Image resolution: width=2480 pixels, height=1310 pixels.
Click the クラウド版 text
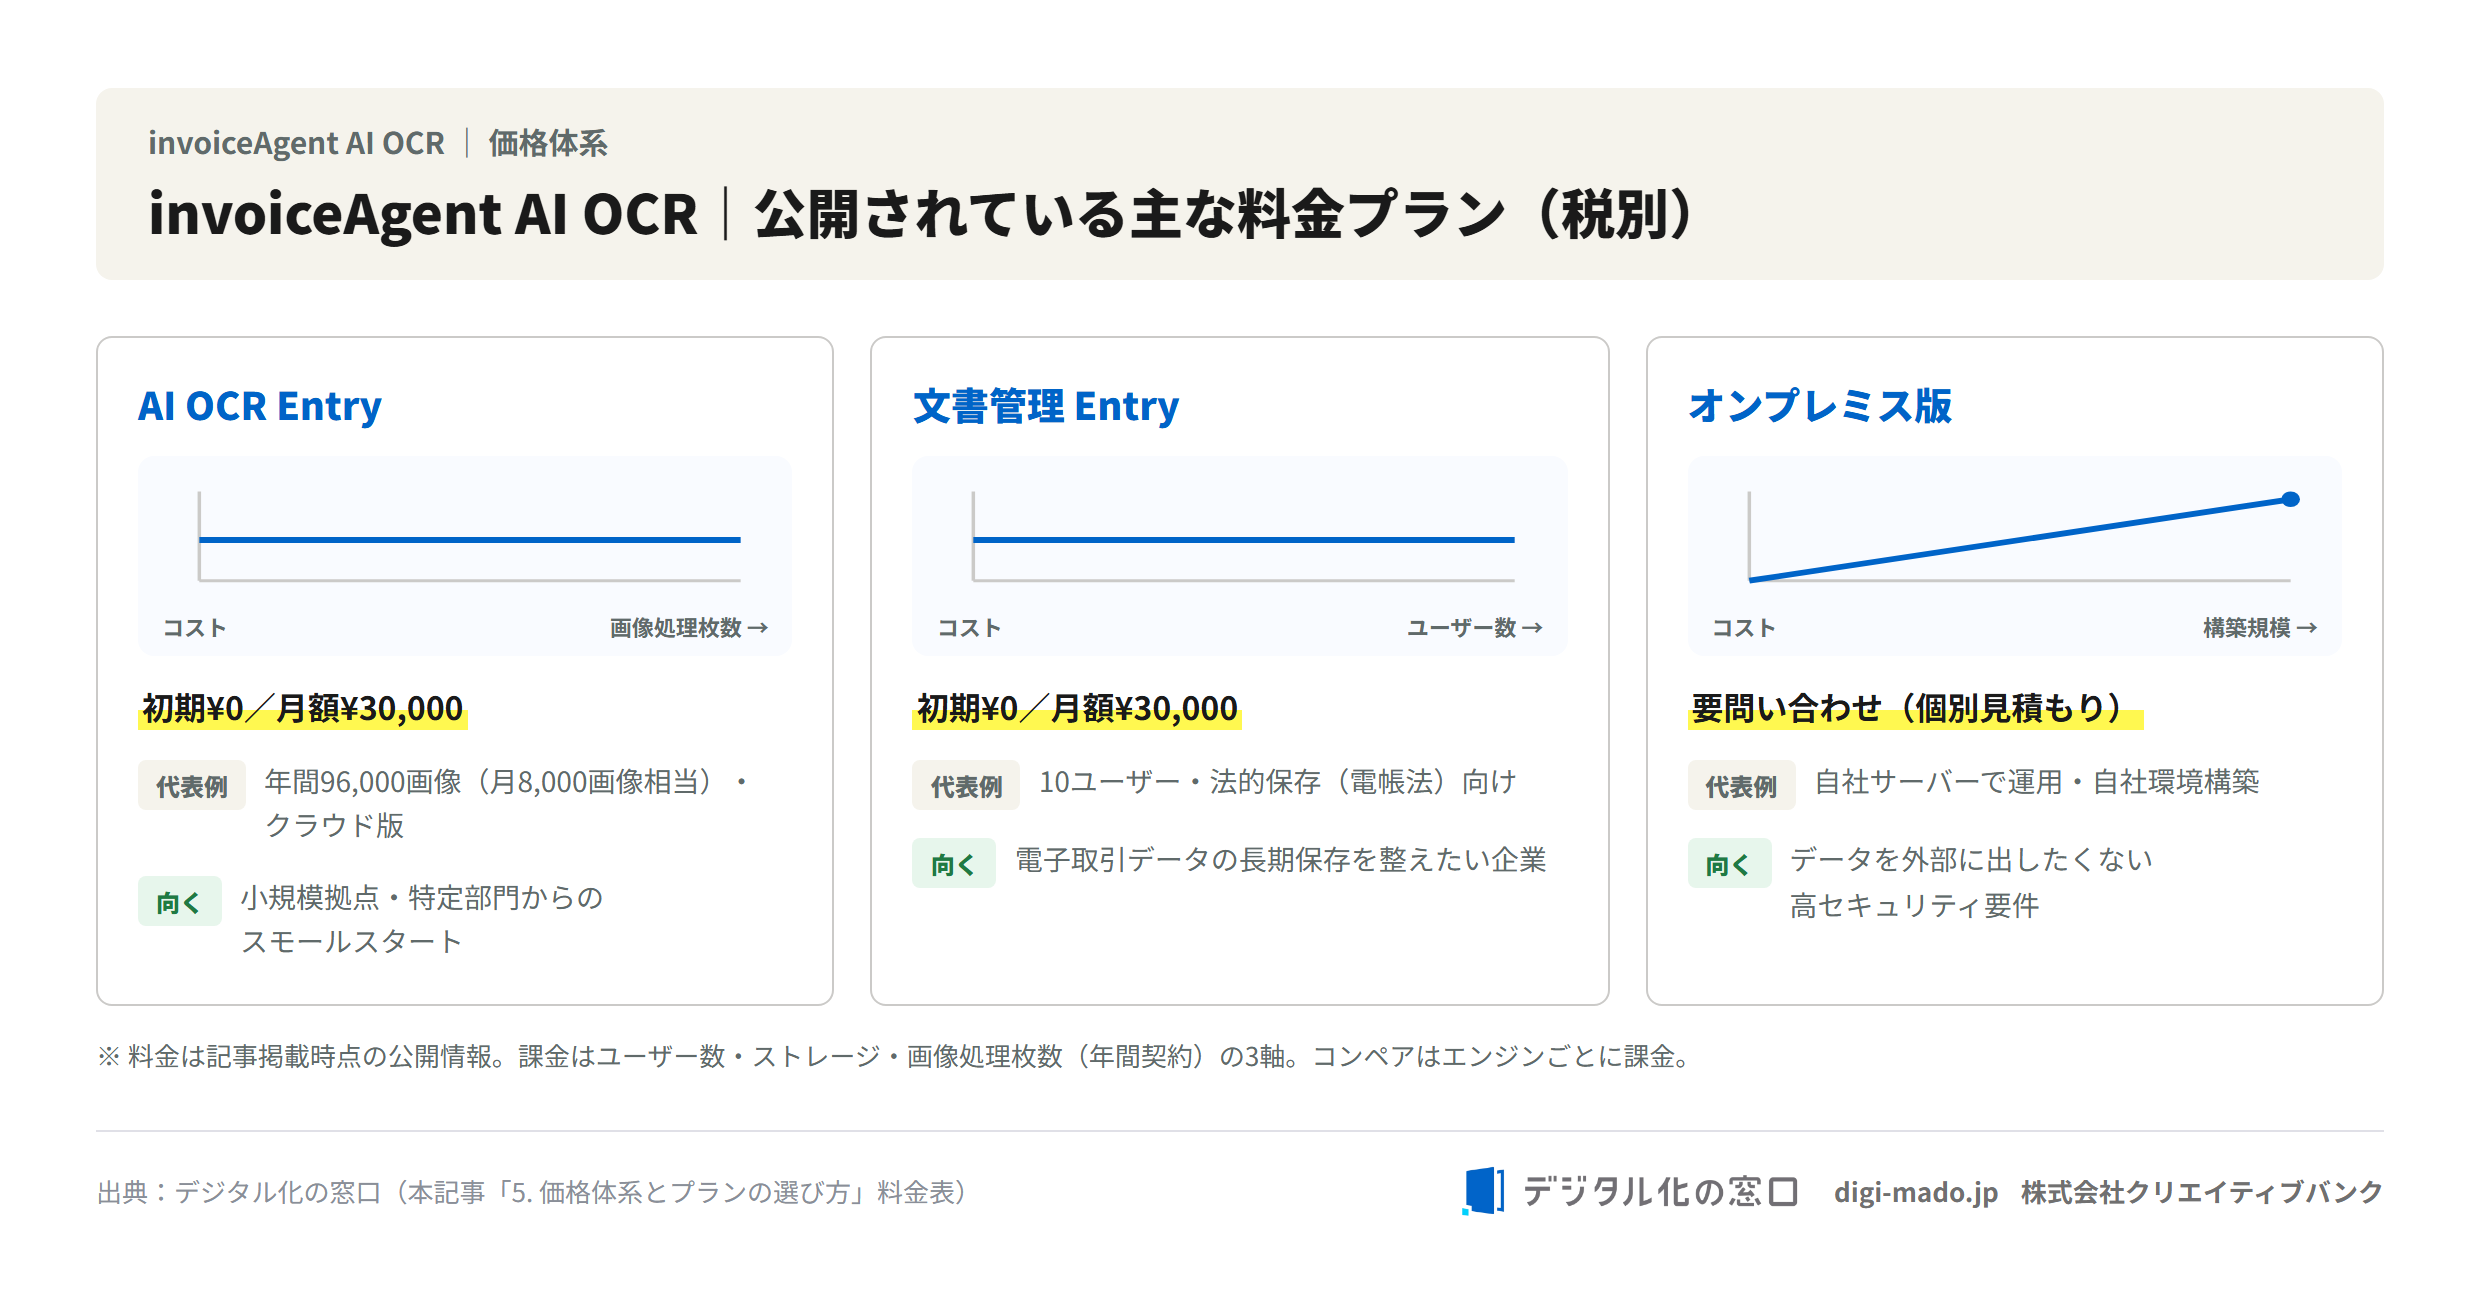coord(334,826)
